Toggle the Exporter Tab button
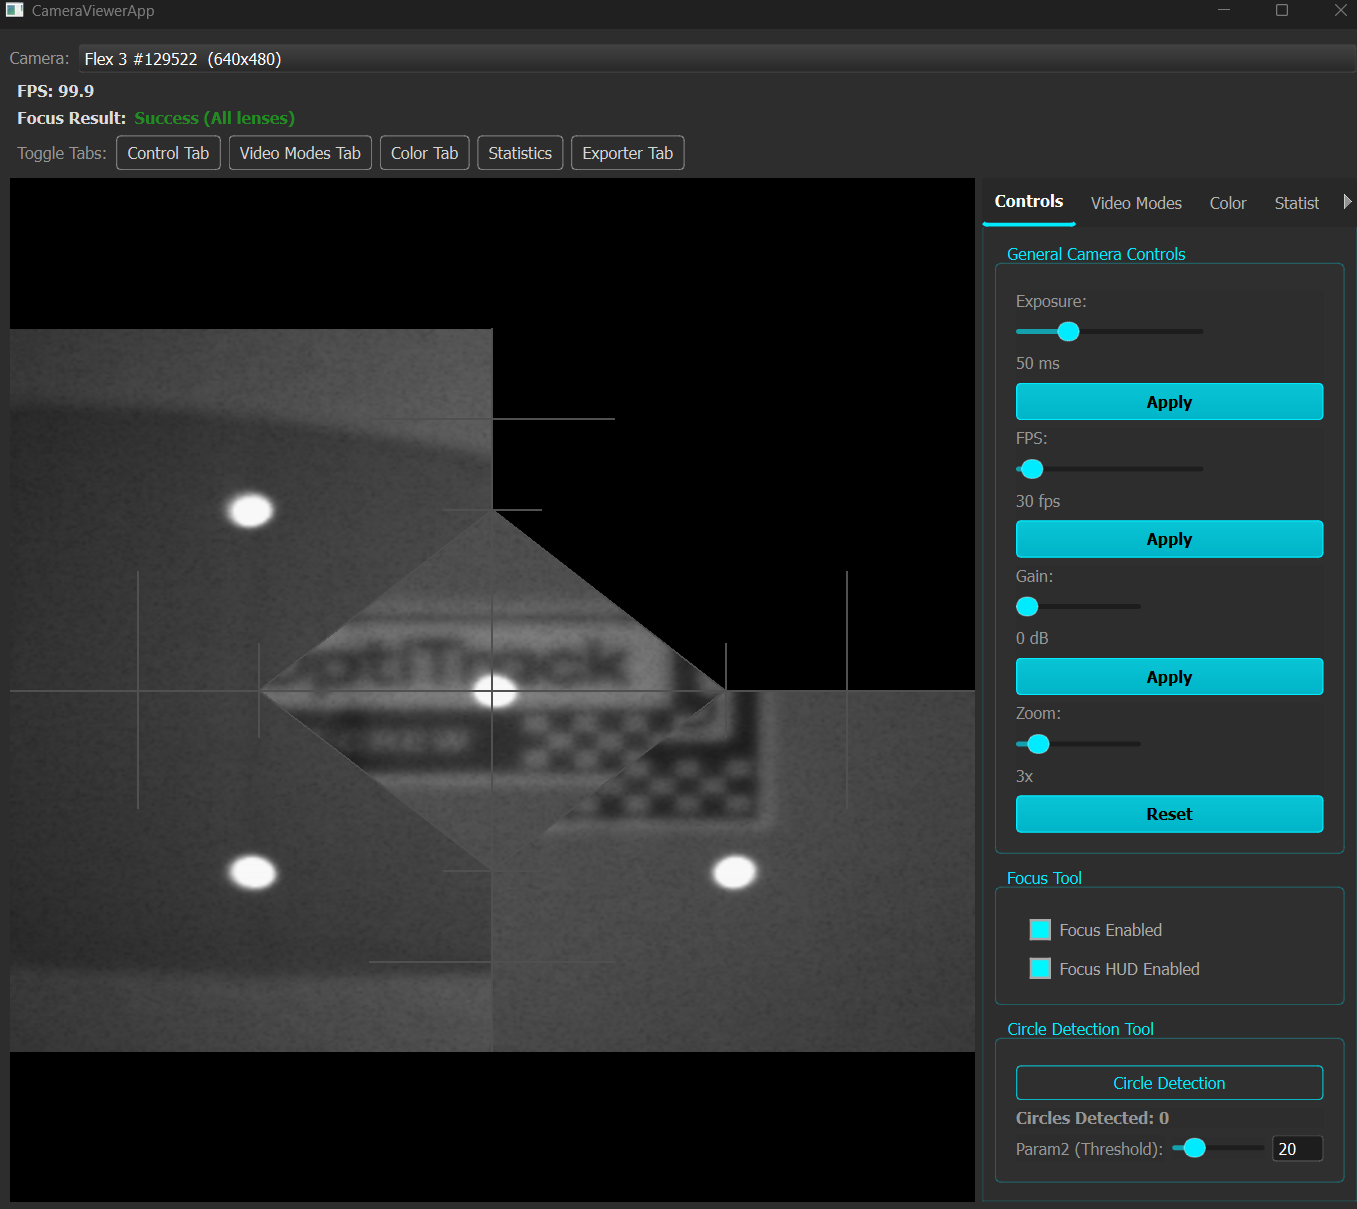 627,152
